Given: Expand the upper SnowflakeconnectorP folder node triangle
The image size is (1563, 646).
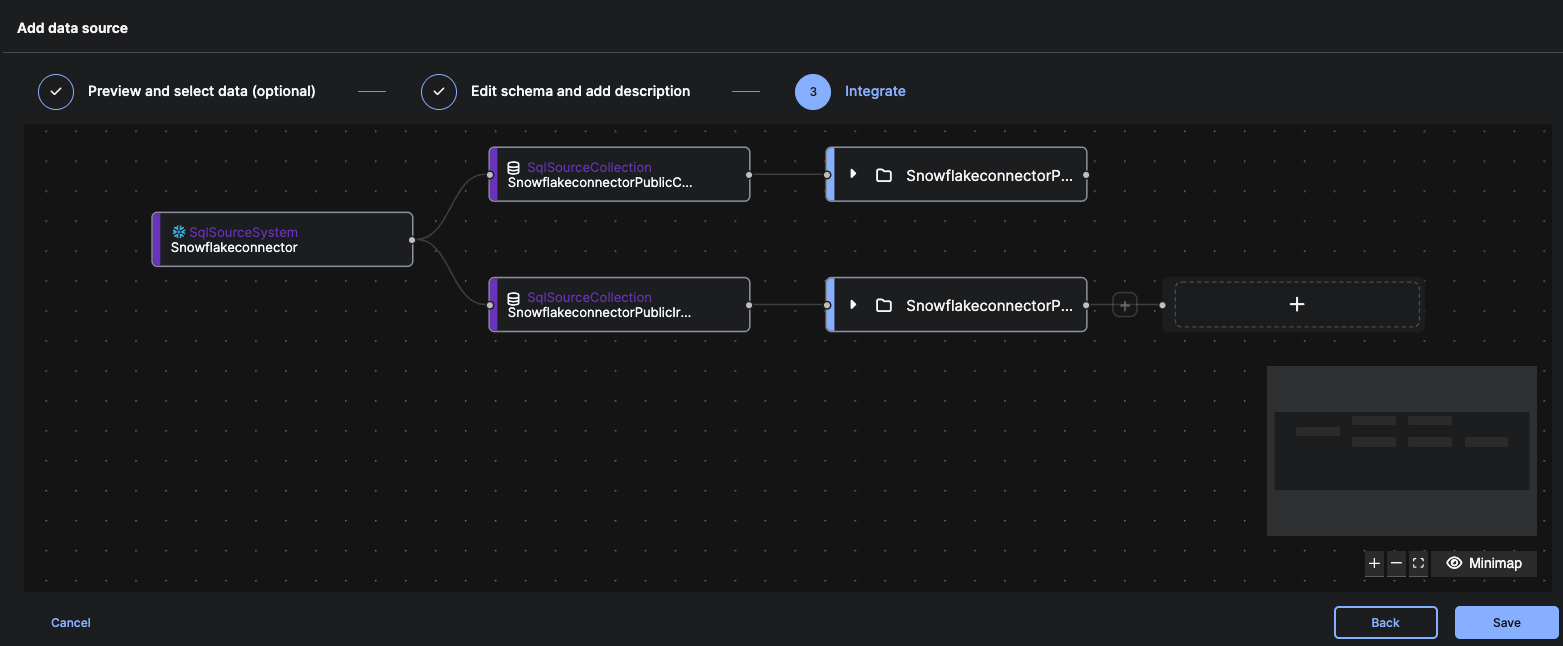Looking at the screenshot, I should (x=853, y=174).
